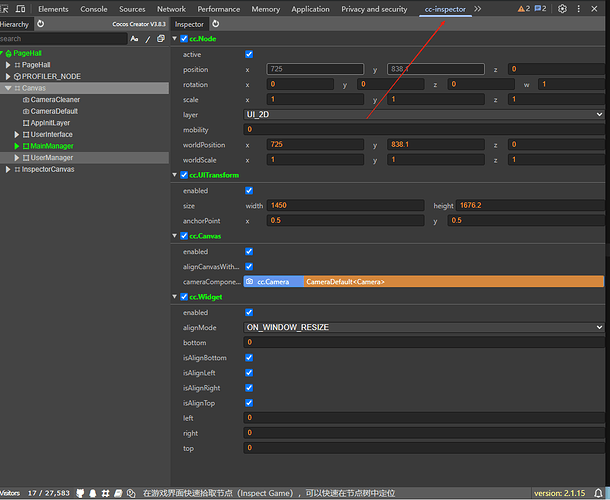
Task: Collapse the Canvas tree node
Action: point(8,88)
